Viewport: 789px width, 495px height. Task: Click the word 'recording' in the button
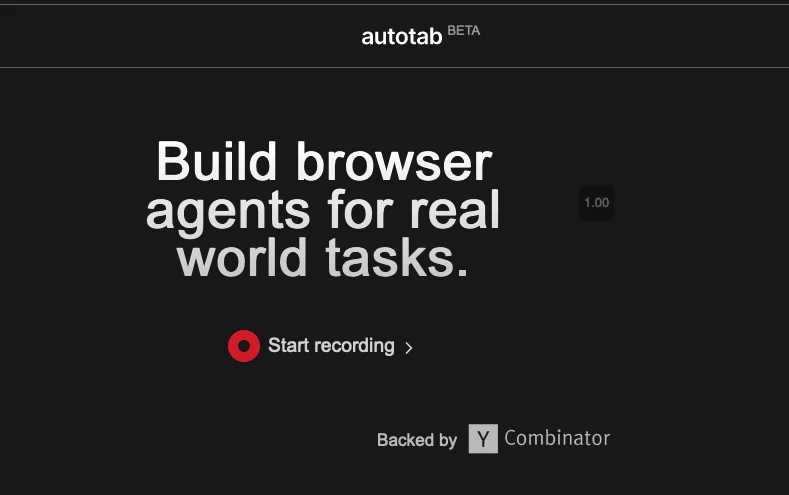tap(354, 346)
